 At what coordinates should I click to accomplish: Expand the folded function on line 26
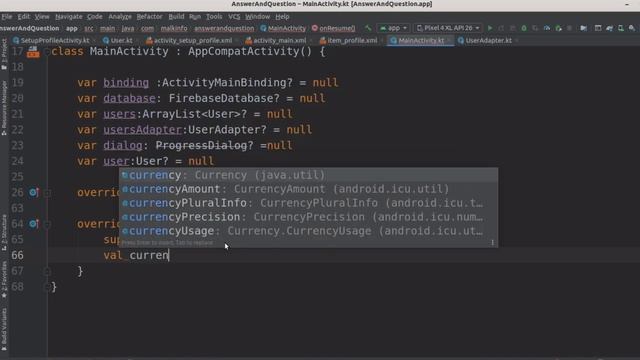(x=47, y=192)
